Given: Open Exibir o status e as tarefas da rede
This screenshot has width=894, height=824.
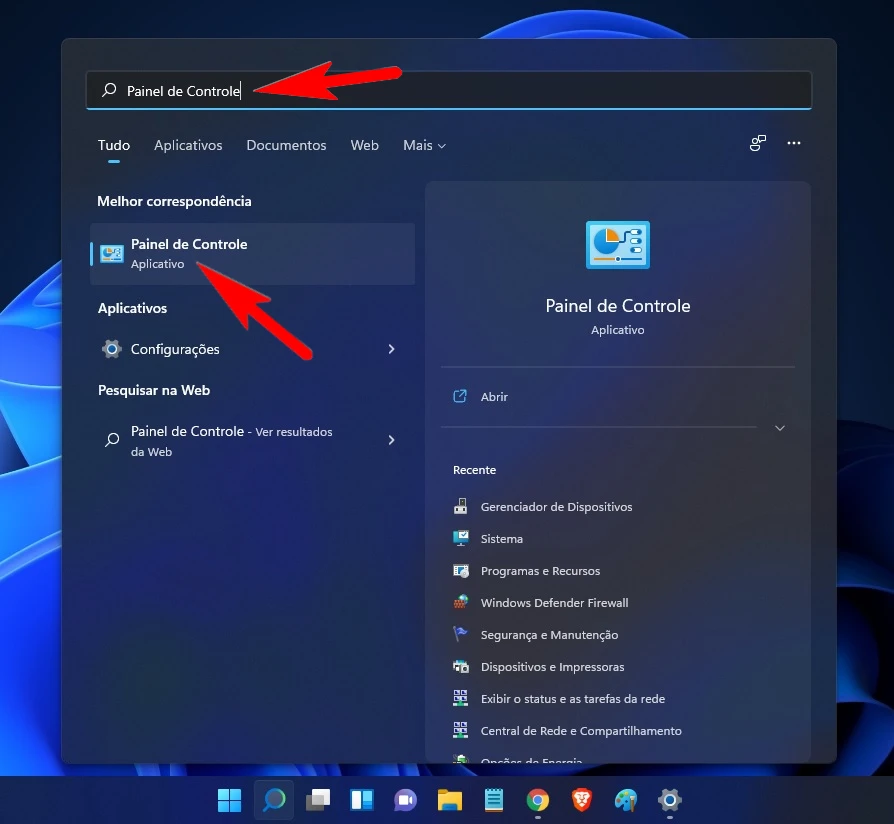Looking at the screenshot, I should (572, 699).
